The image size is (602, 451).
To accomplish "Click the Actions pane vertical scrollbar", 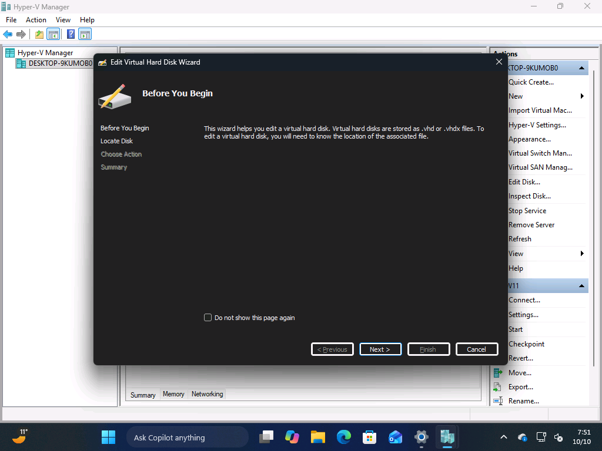I will [x=593, y=219].
